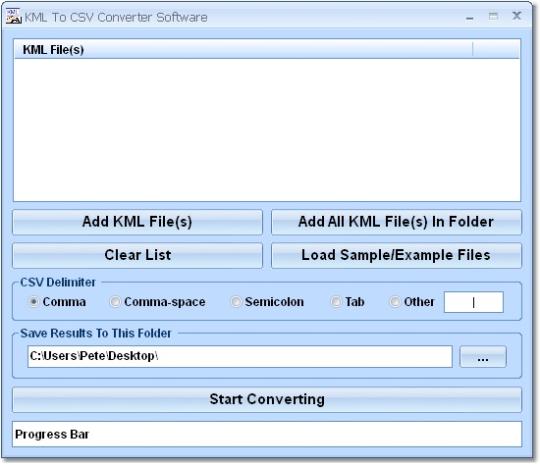Load Sample/Example Files

396,256
